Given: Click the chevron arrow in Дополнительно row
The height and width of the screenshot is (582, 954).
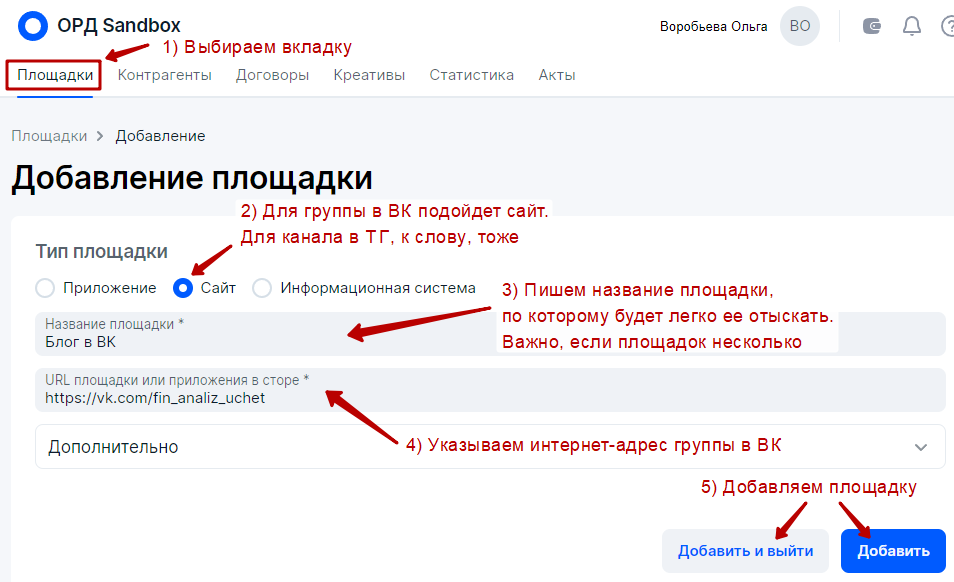Looking at the screenshot, I should tap(921, 447).
